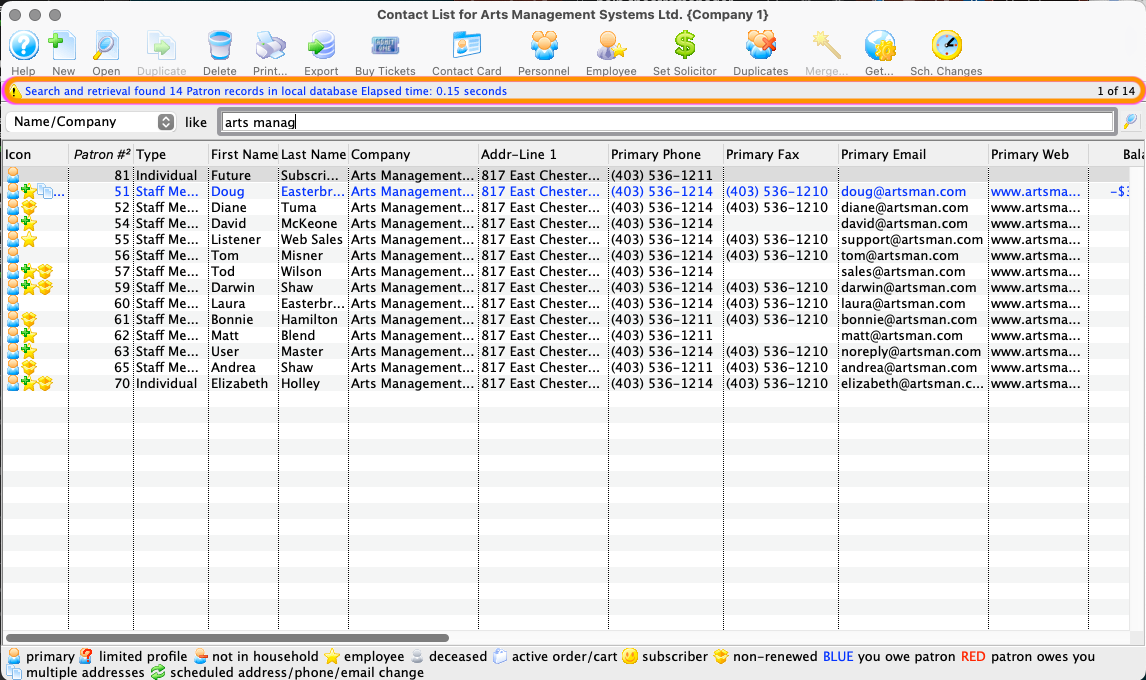Open the Personnel toolbar icon
Viewport: 1146px width, 680px height.
[x=544, y=46]
